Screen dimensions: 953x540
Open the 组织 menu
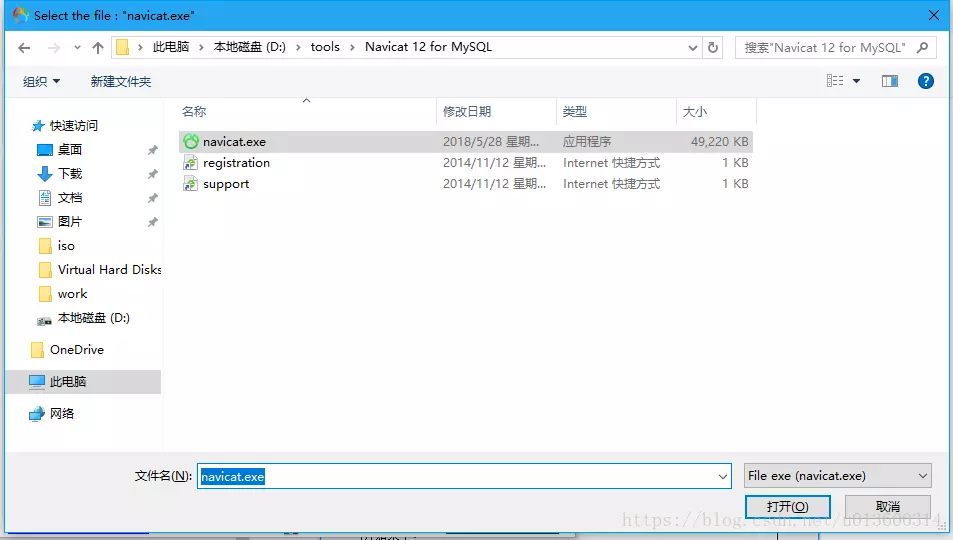tap(41, 81)
